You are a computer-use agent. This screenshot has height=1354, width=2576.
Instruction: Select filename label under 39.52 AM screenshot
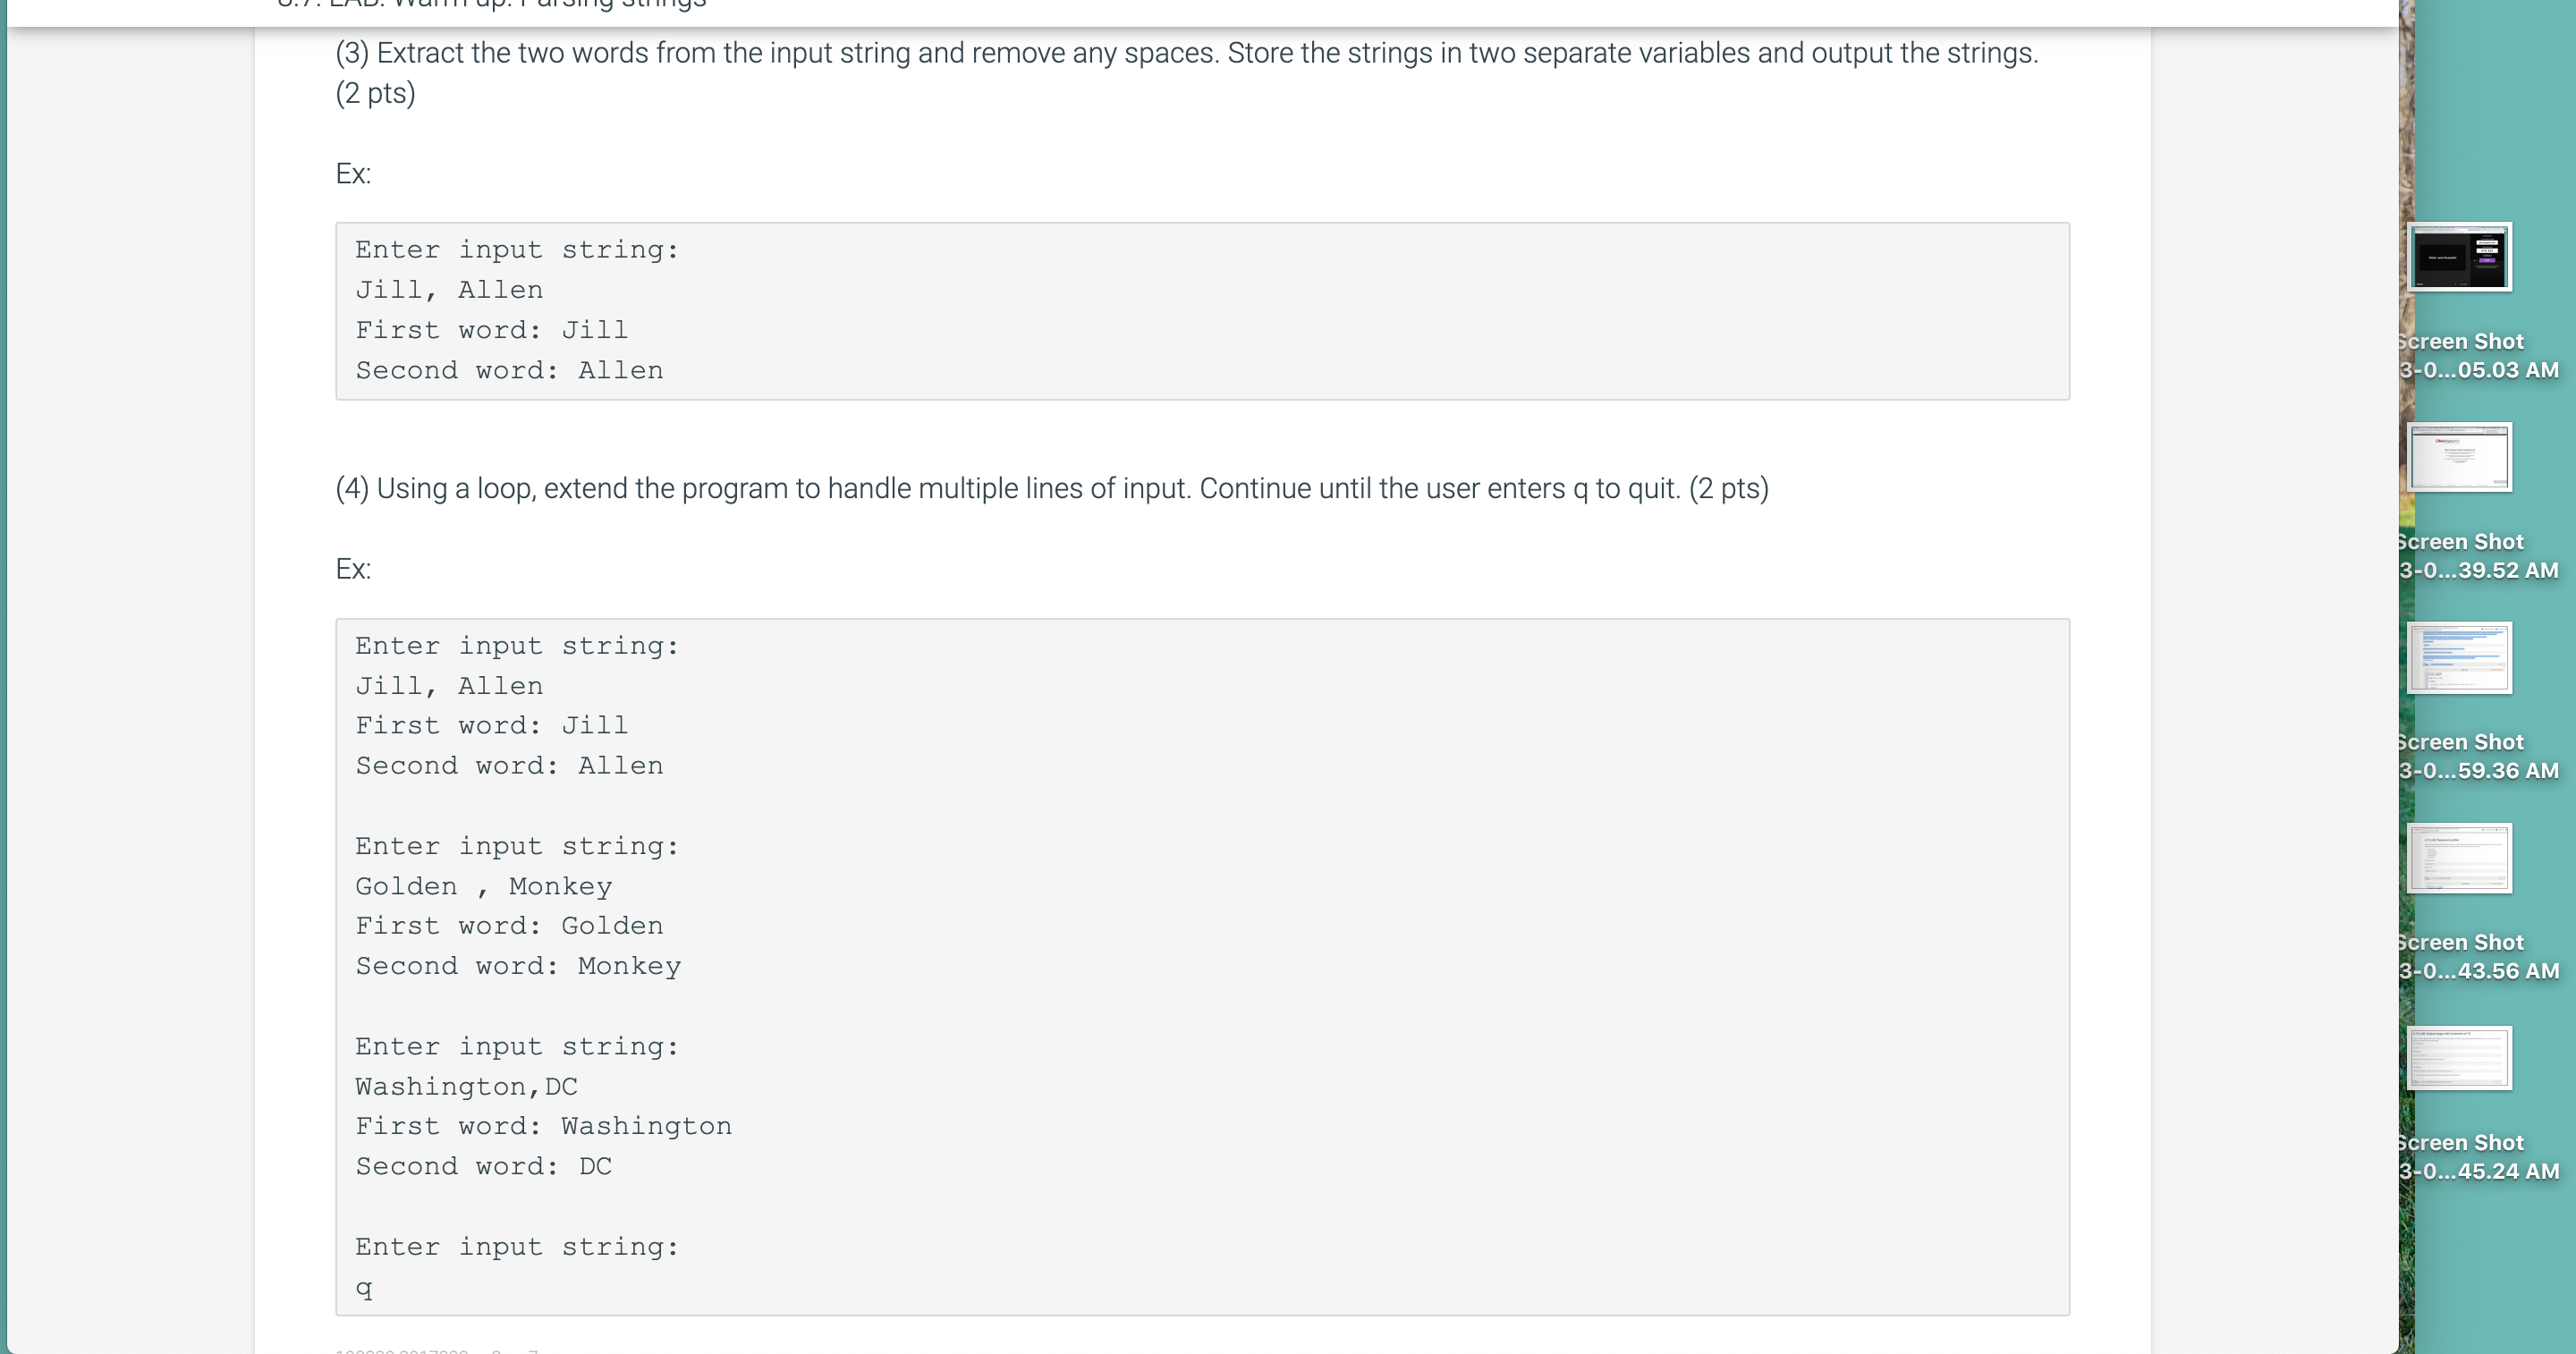click(2480, 556)
